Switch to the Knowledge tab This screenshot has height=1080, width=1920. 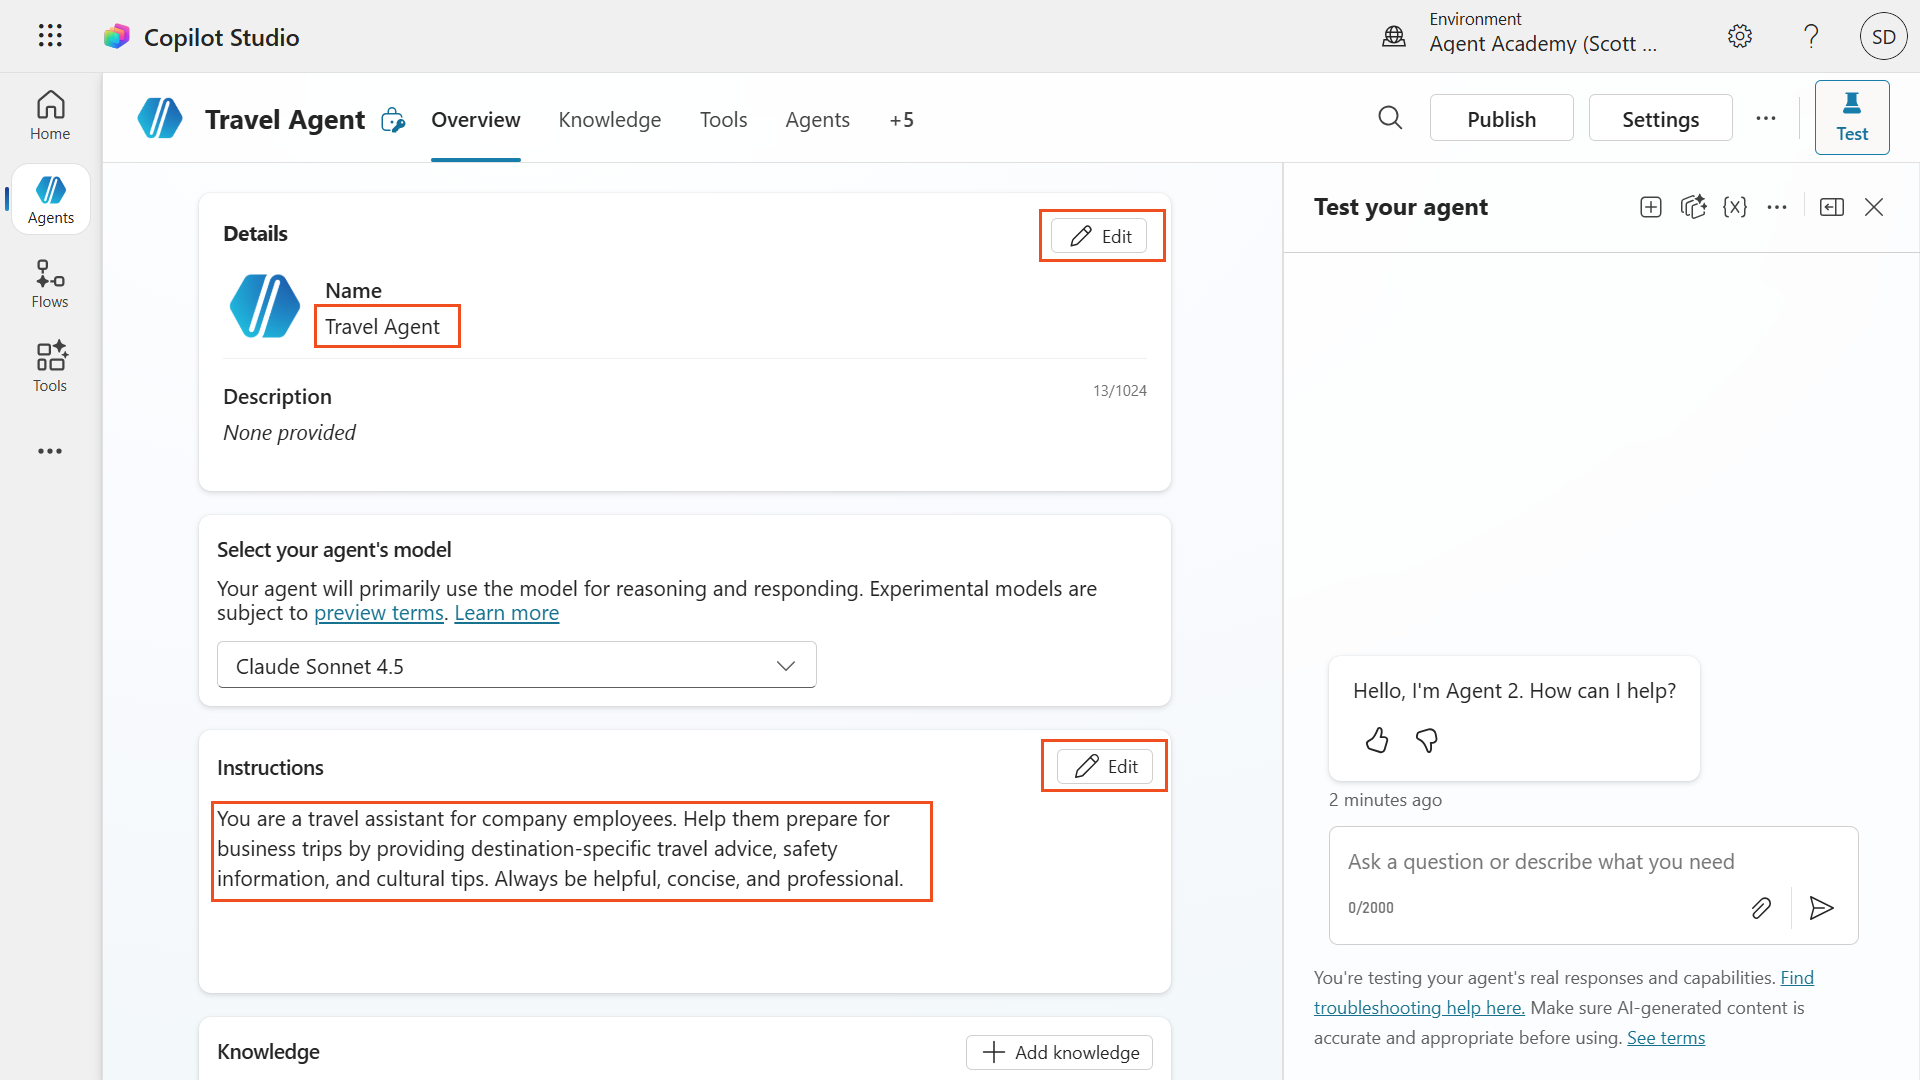tap(609, 120)
